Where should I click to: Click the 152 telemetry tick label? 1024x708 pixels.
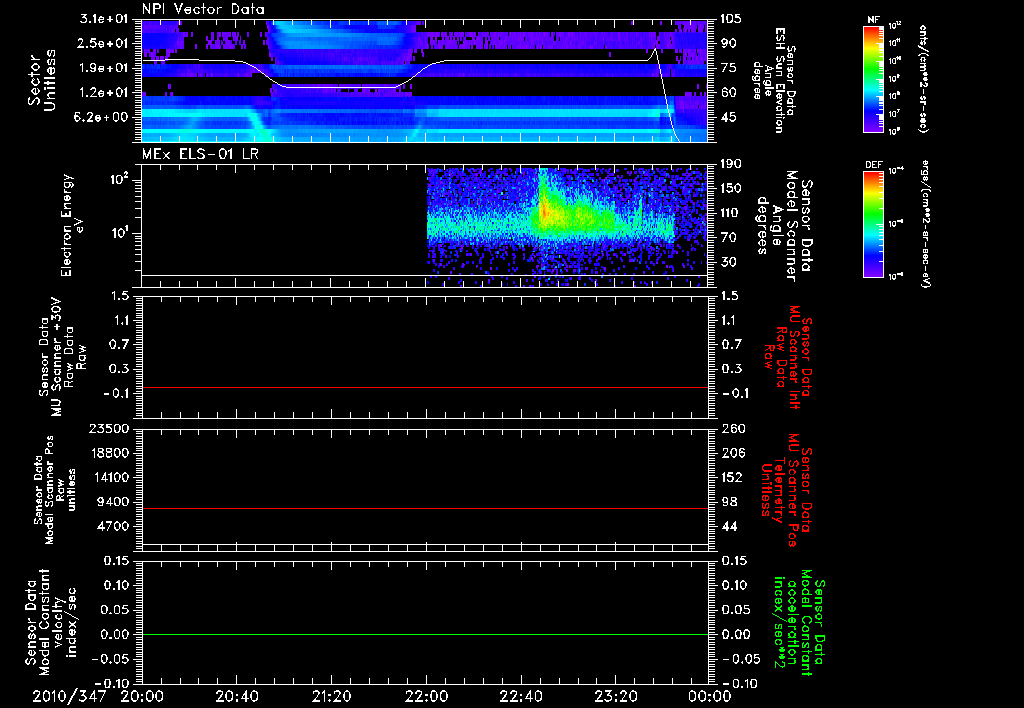point(731,477)
